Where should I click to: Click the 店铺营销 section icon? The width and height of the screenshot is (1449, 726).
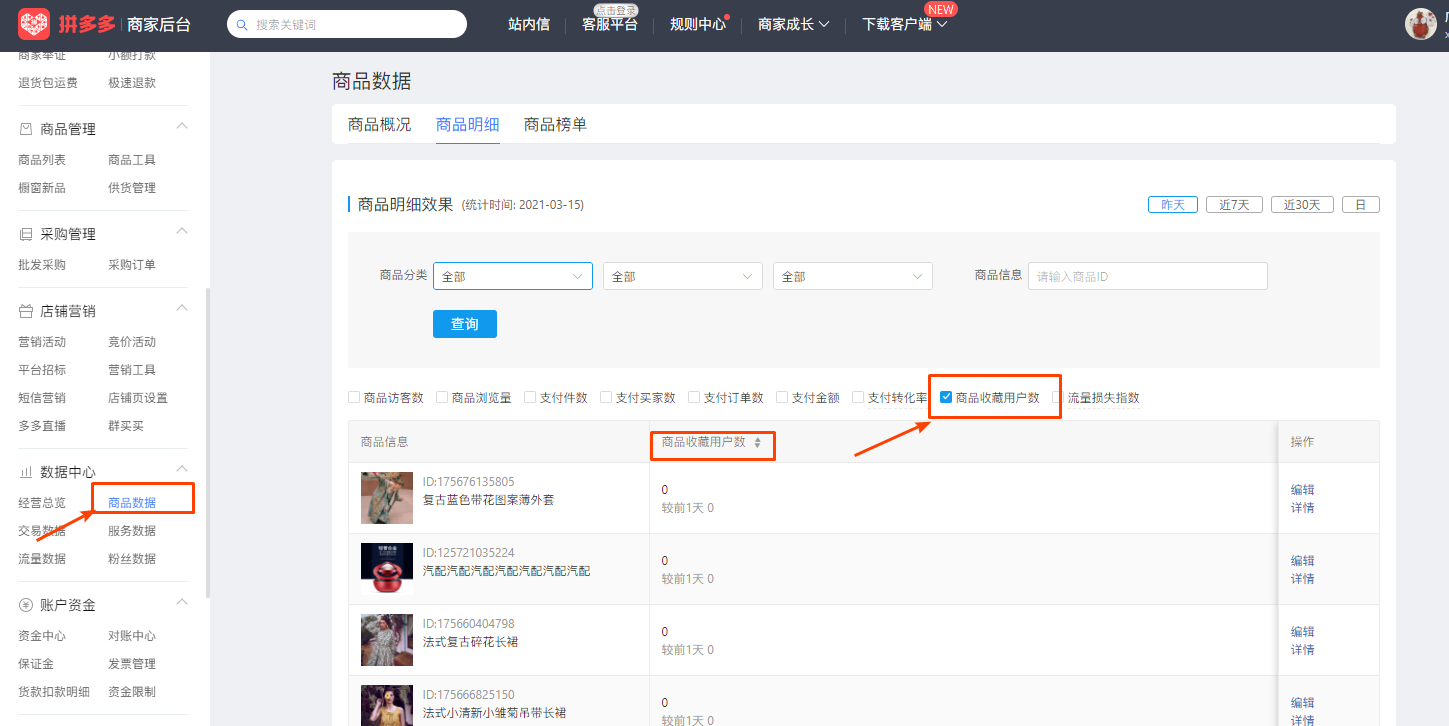pos(26,311)
